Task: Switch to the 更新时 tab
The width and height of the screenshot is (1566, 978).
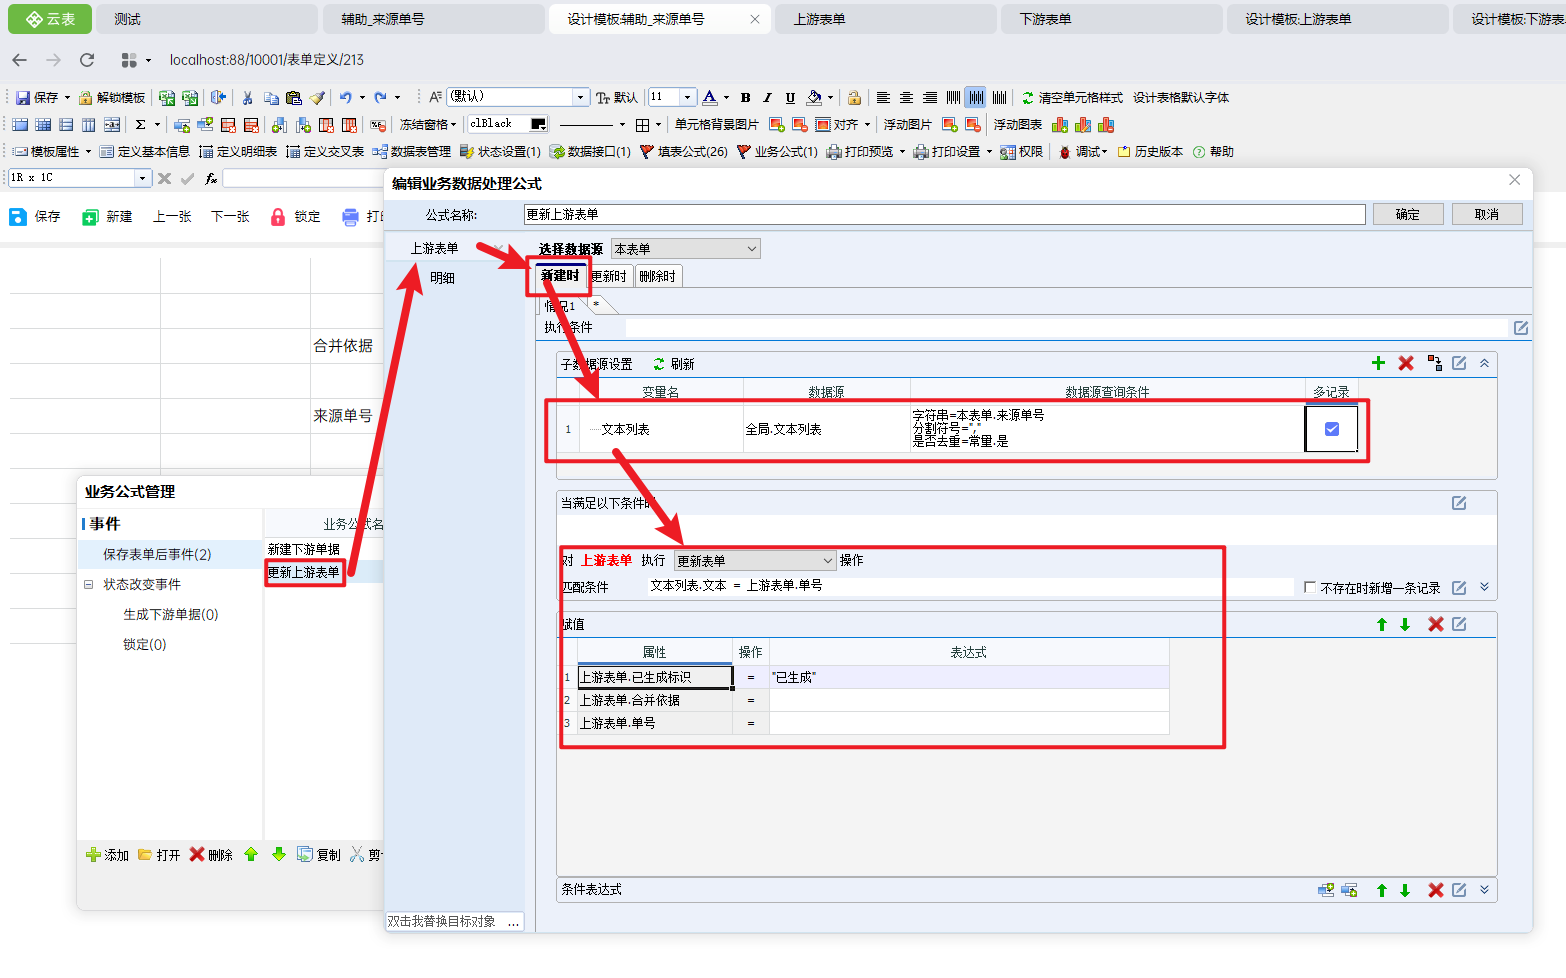Action: tap(608, 277)
